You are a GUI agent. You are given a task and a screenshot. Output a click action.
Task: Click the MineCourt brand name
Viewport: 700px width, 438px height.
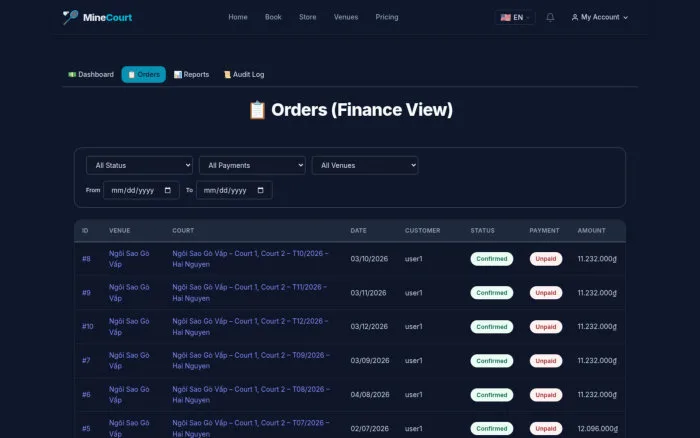coord(108,17)
